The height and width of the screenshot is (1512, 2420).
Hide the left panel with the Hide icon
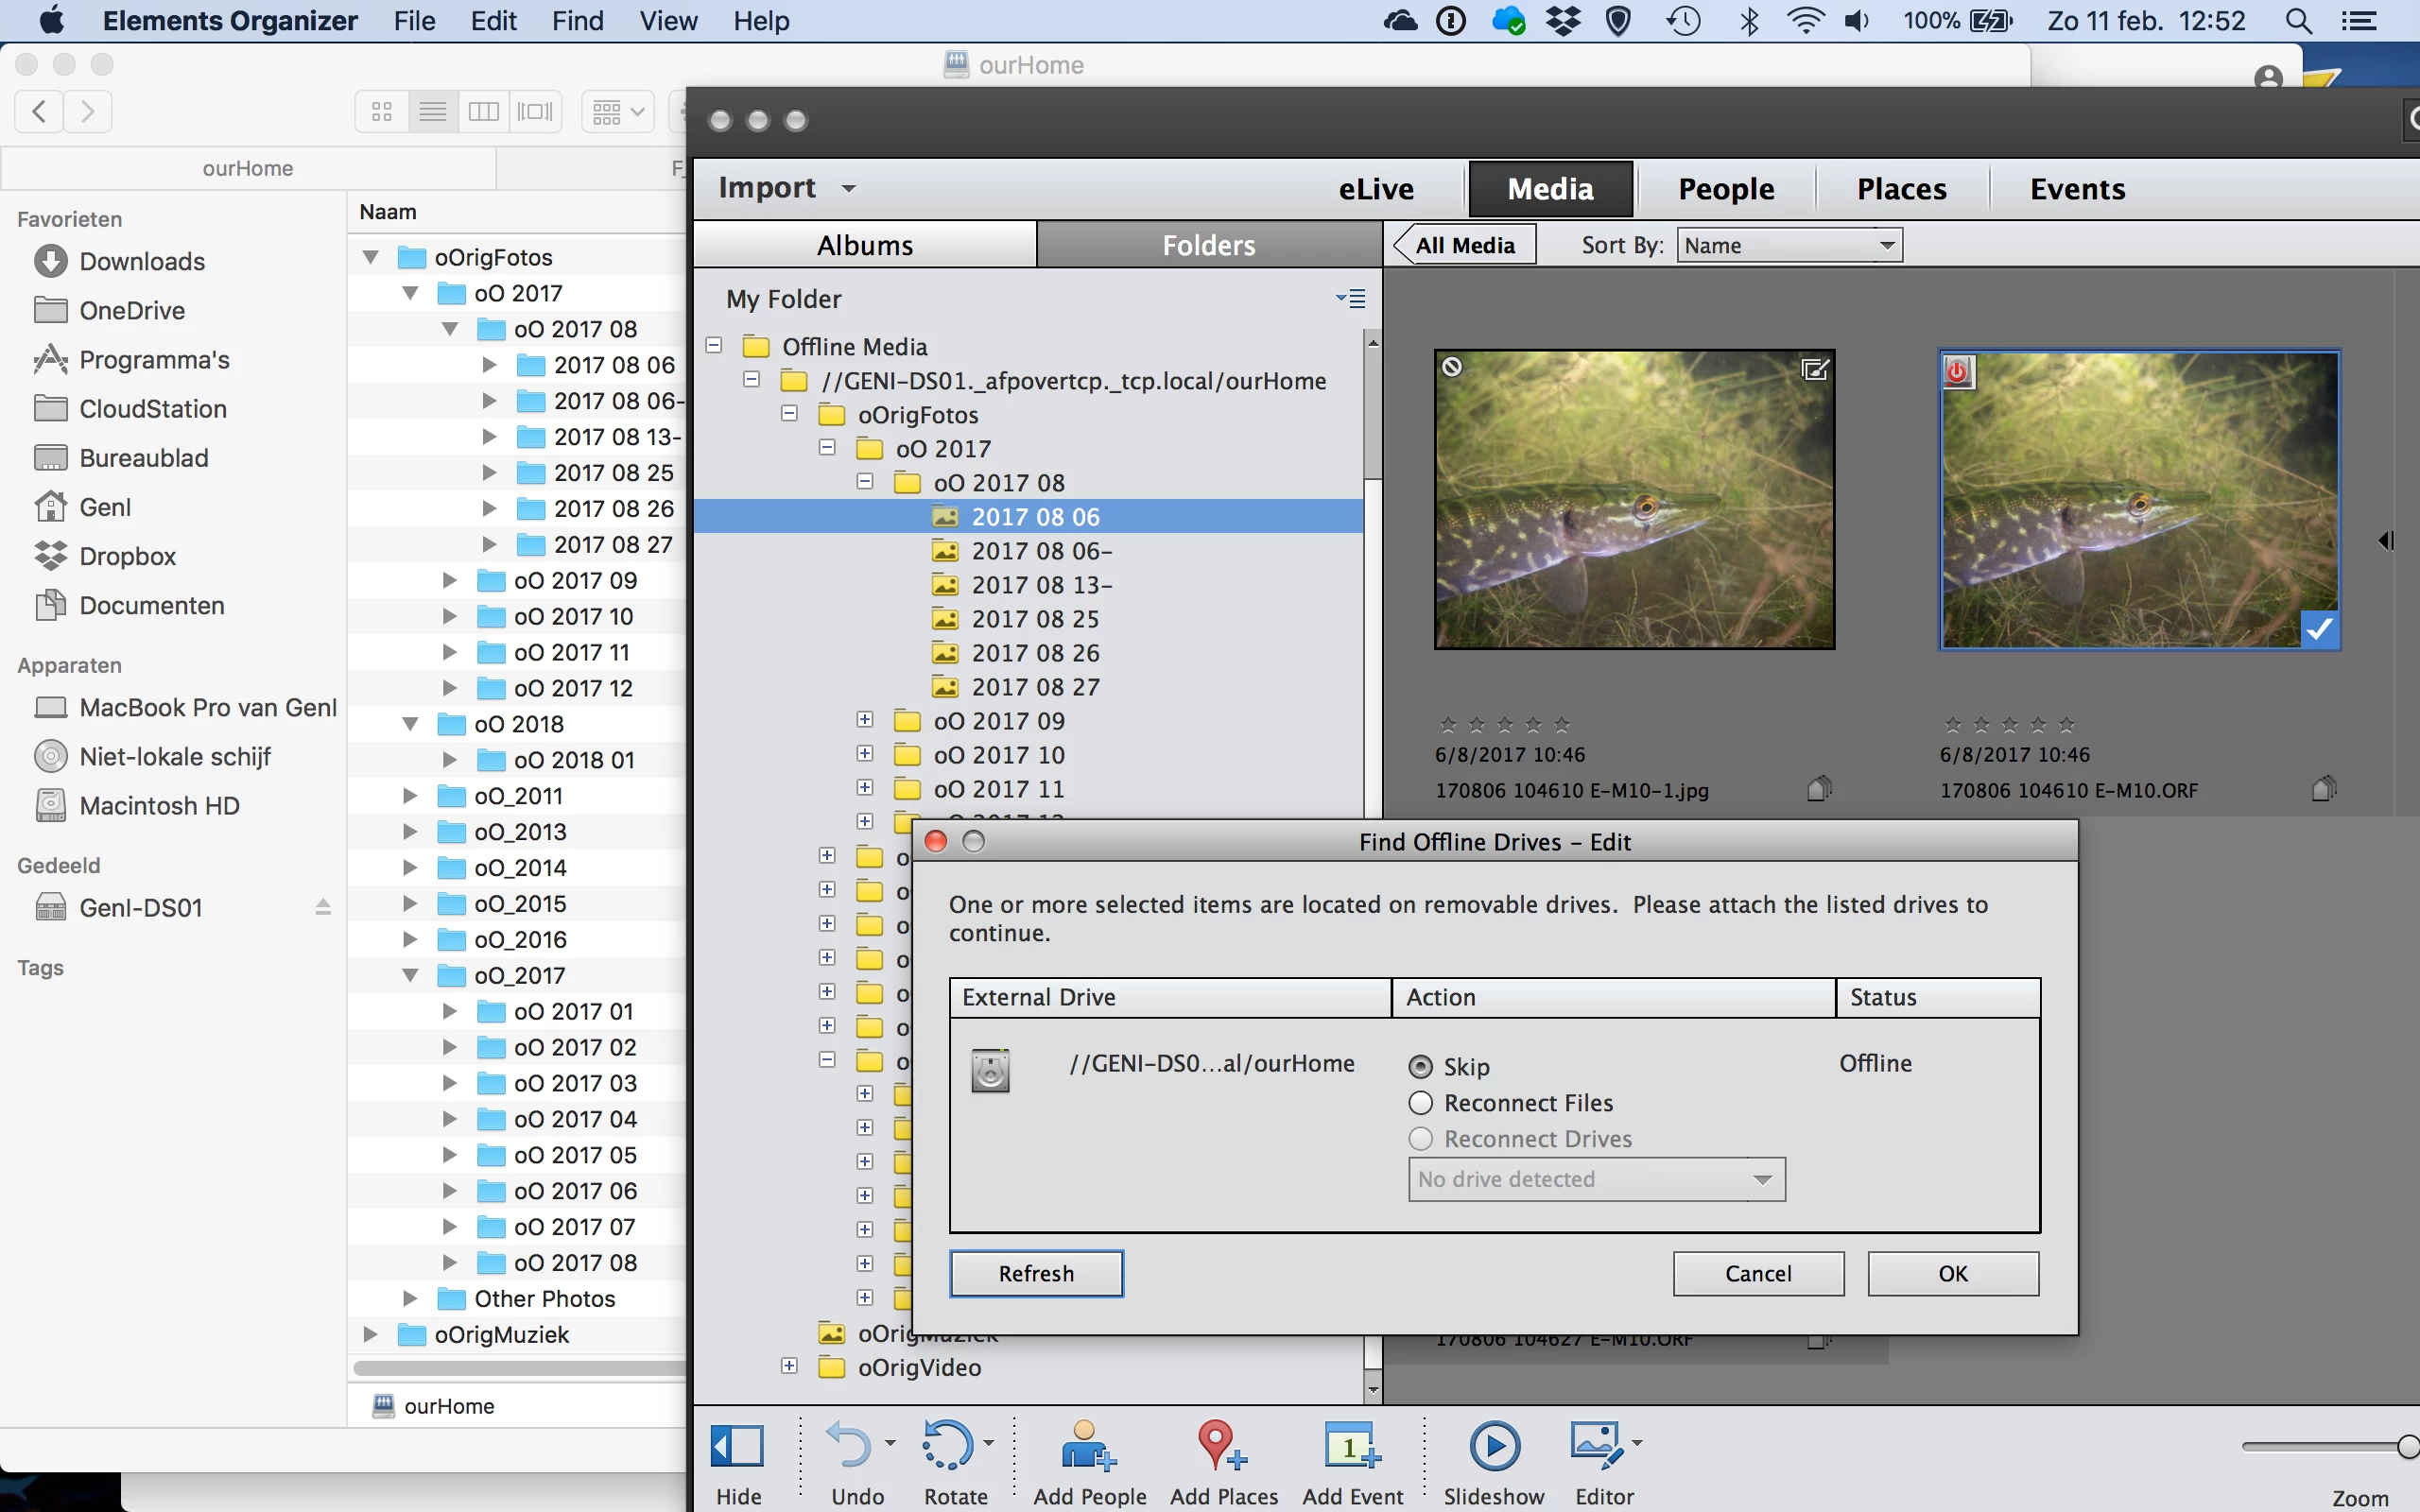737,1446
